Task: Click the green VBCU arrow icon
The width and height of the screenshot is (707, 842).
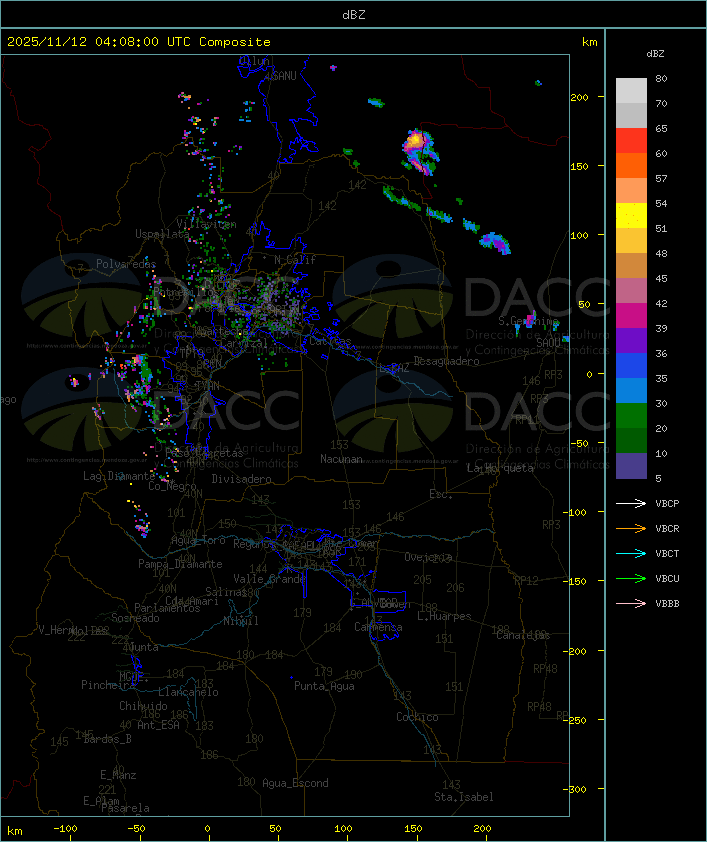Action: pos(631,578)
